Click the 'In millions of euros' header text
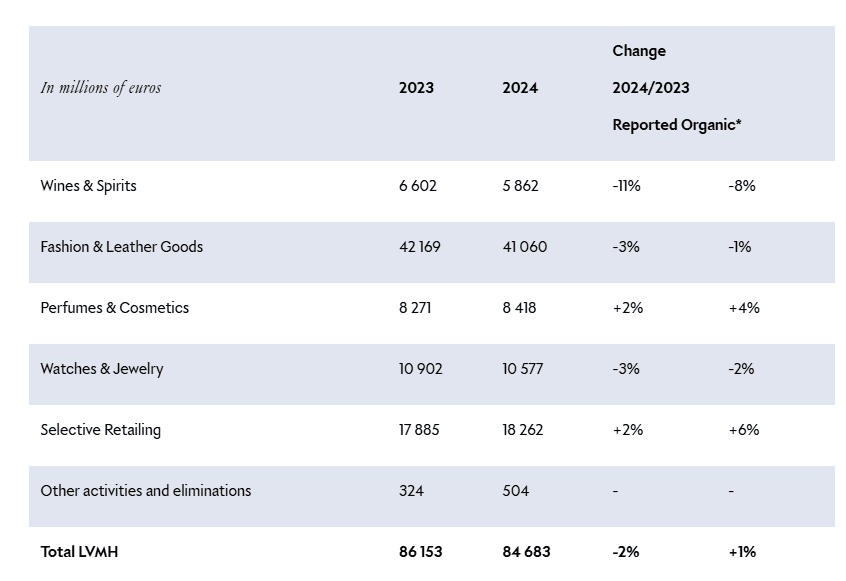 [x=100, y=88]
